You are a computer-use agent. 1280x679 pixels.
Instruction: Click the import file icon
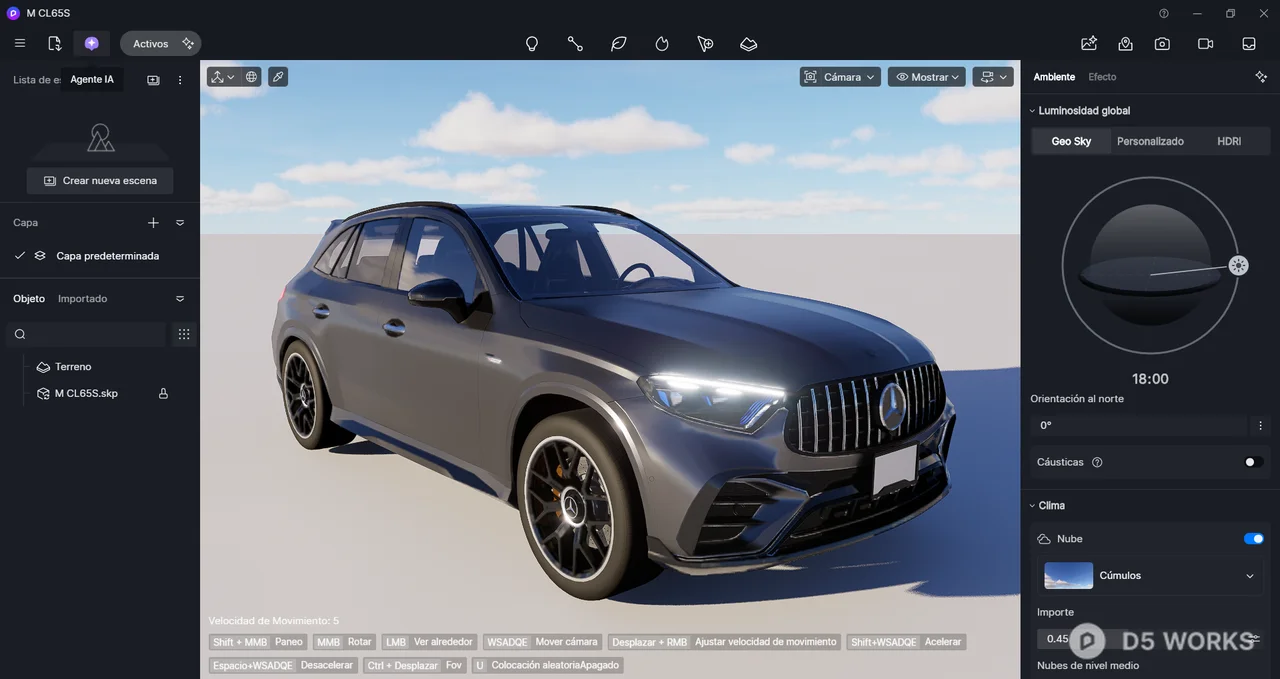55,44
